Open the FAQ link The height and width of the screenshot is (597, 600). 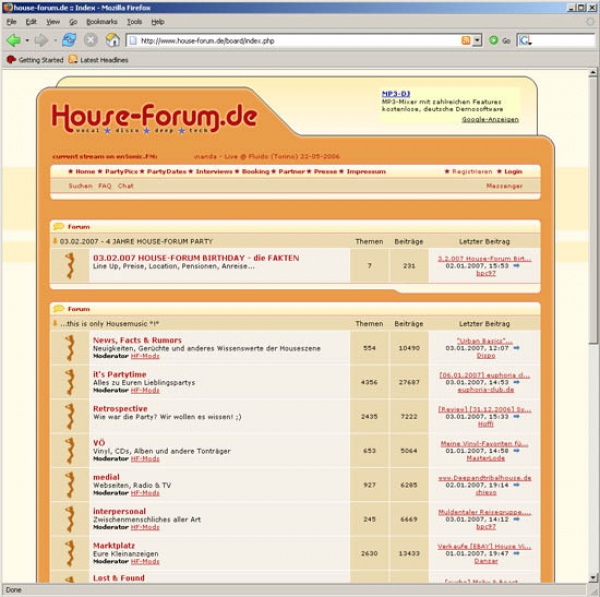click(x=104, y=186)
